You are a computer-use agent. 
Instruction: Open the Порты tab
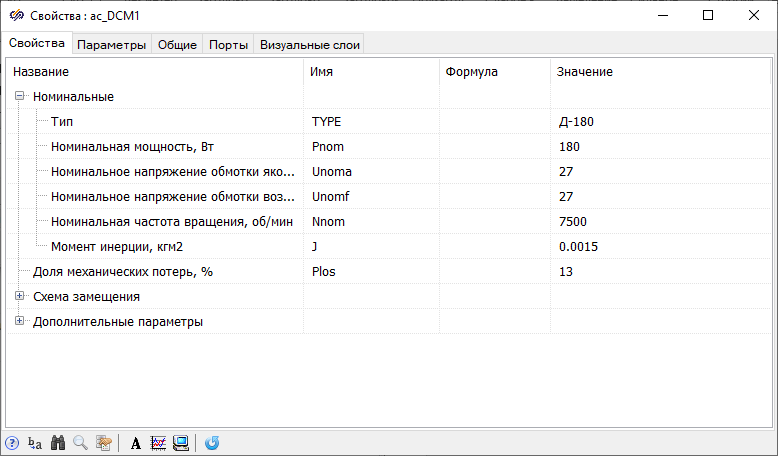pyautogui.click(x=229, y=44)
